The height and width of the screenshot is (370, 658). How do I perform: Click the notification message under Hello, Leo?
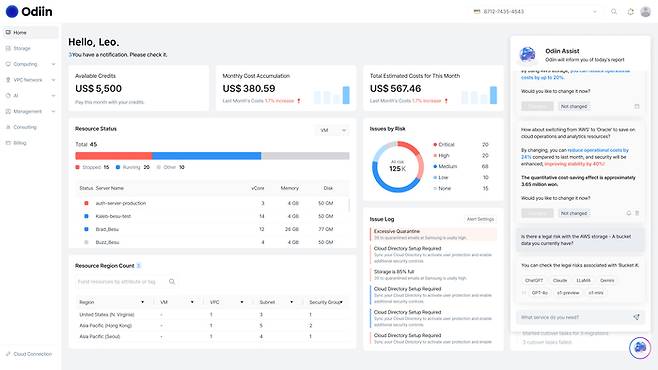[x=118, y=55]
